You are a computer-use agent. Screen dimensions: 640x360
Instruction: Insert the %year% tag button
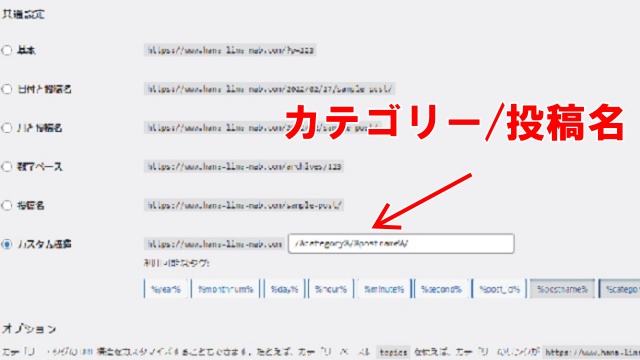point(166,289)
